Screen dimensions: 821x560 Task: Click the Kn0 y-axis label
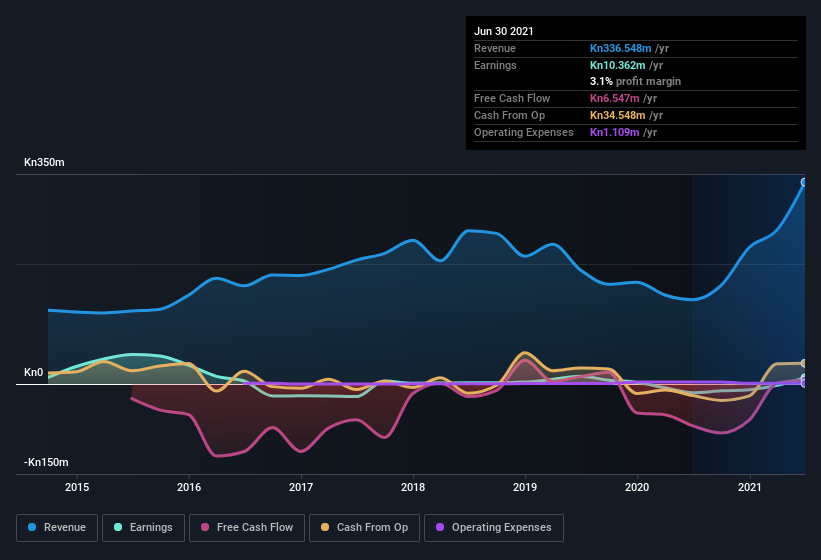(x=34, y=372)
